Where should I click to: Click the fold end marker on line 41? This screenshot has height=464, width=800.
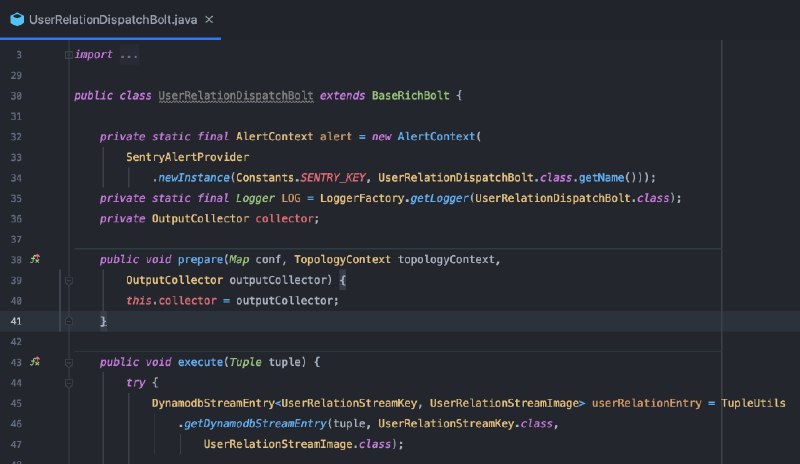[68, 321]
